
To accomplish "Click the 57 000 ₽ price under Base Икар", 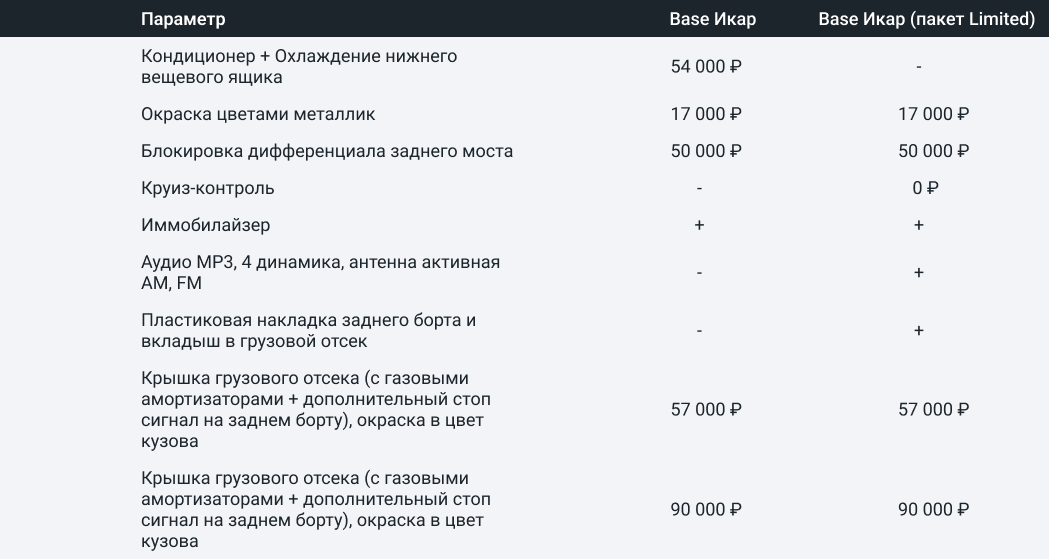I will pos(706,409).
